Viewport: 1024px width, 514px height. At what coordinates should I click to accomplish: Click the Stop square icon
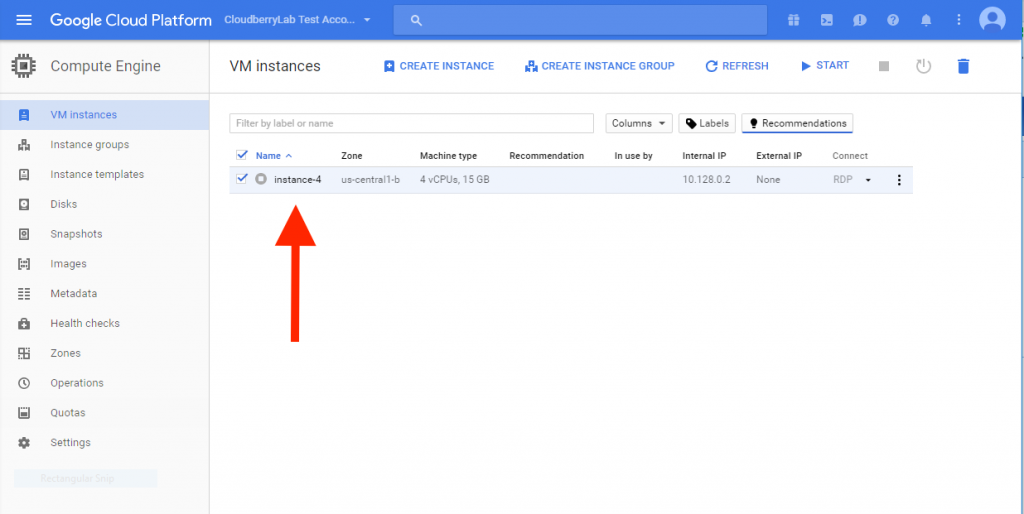pyautogui.click(x=884, y=66)
